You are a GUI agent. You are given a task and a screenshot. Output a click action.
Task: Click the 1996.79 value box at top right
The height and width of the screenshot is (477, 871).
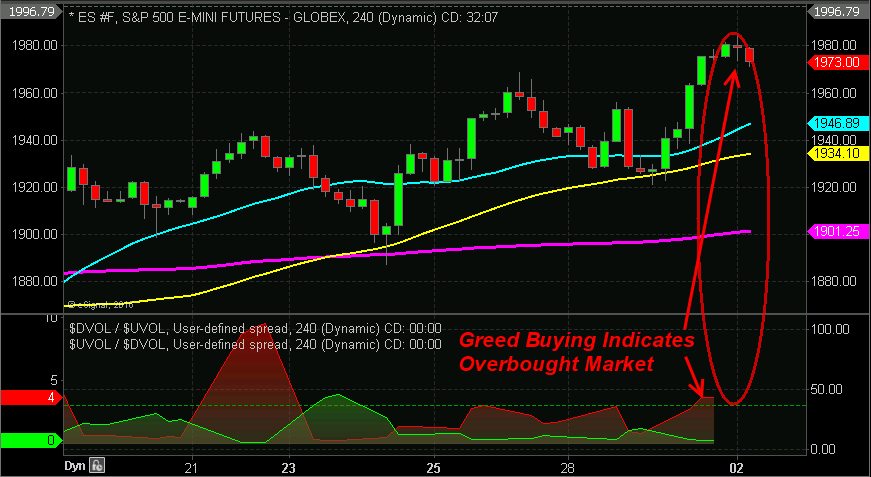tap(839, 11)
